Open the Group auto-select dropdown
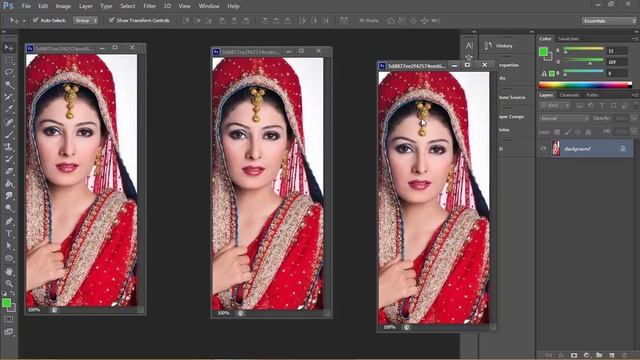This screenshot has width=640, height=360. click(x=85, y=20)
